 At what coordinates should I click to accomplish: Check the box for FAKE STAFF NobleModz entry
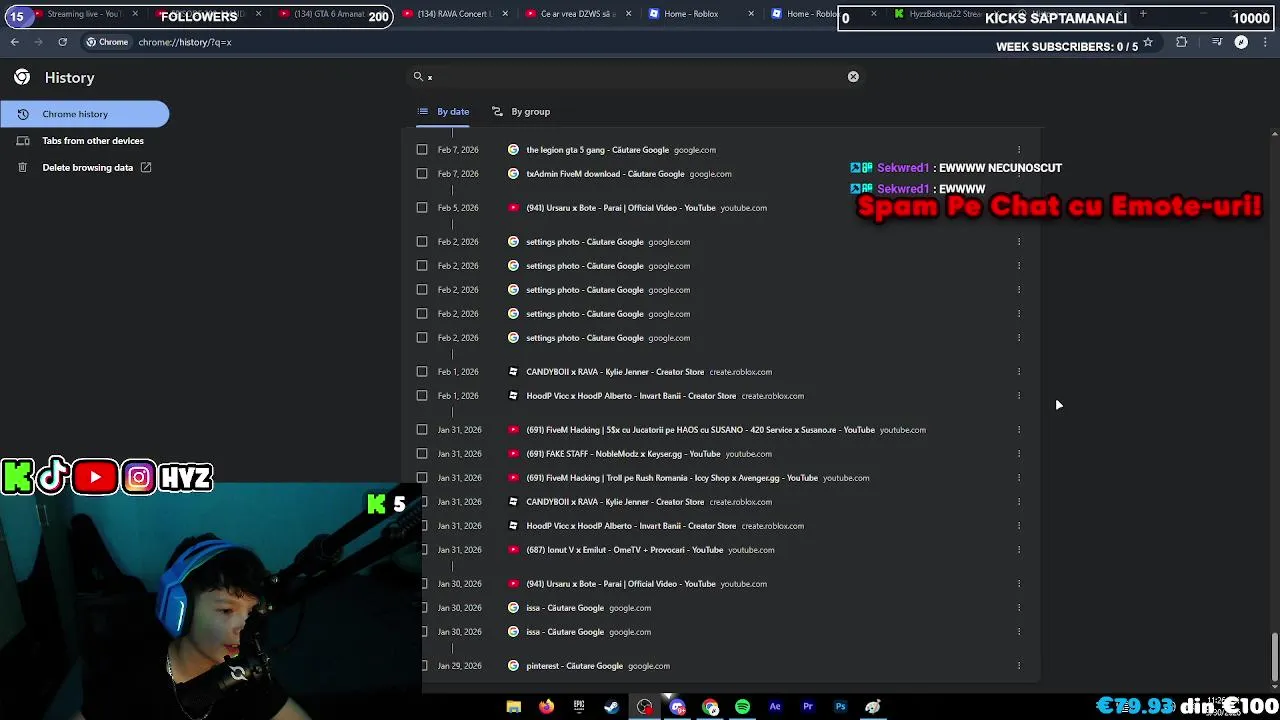point(424,454)
